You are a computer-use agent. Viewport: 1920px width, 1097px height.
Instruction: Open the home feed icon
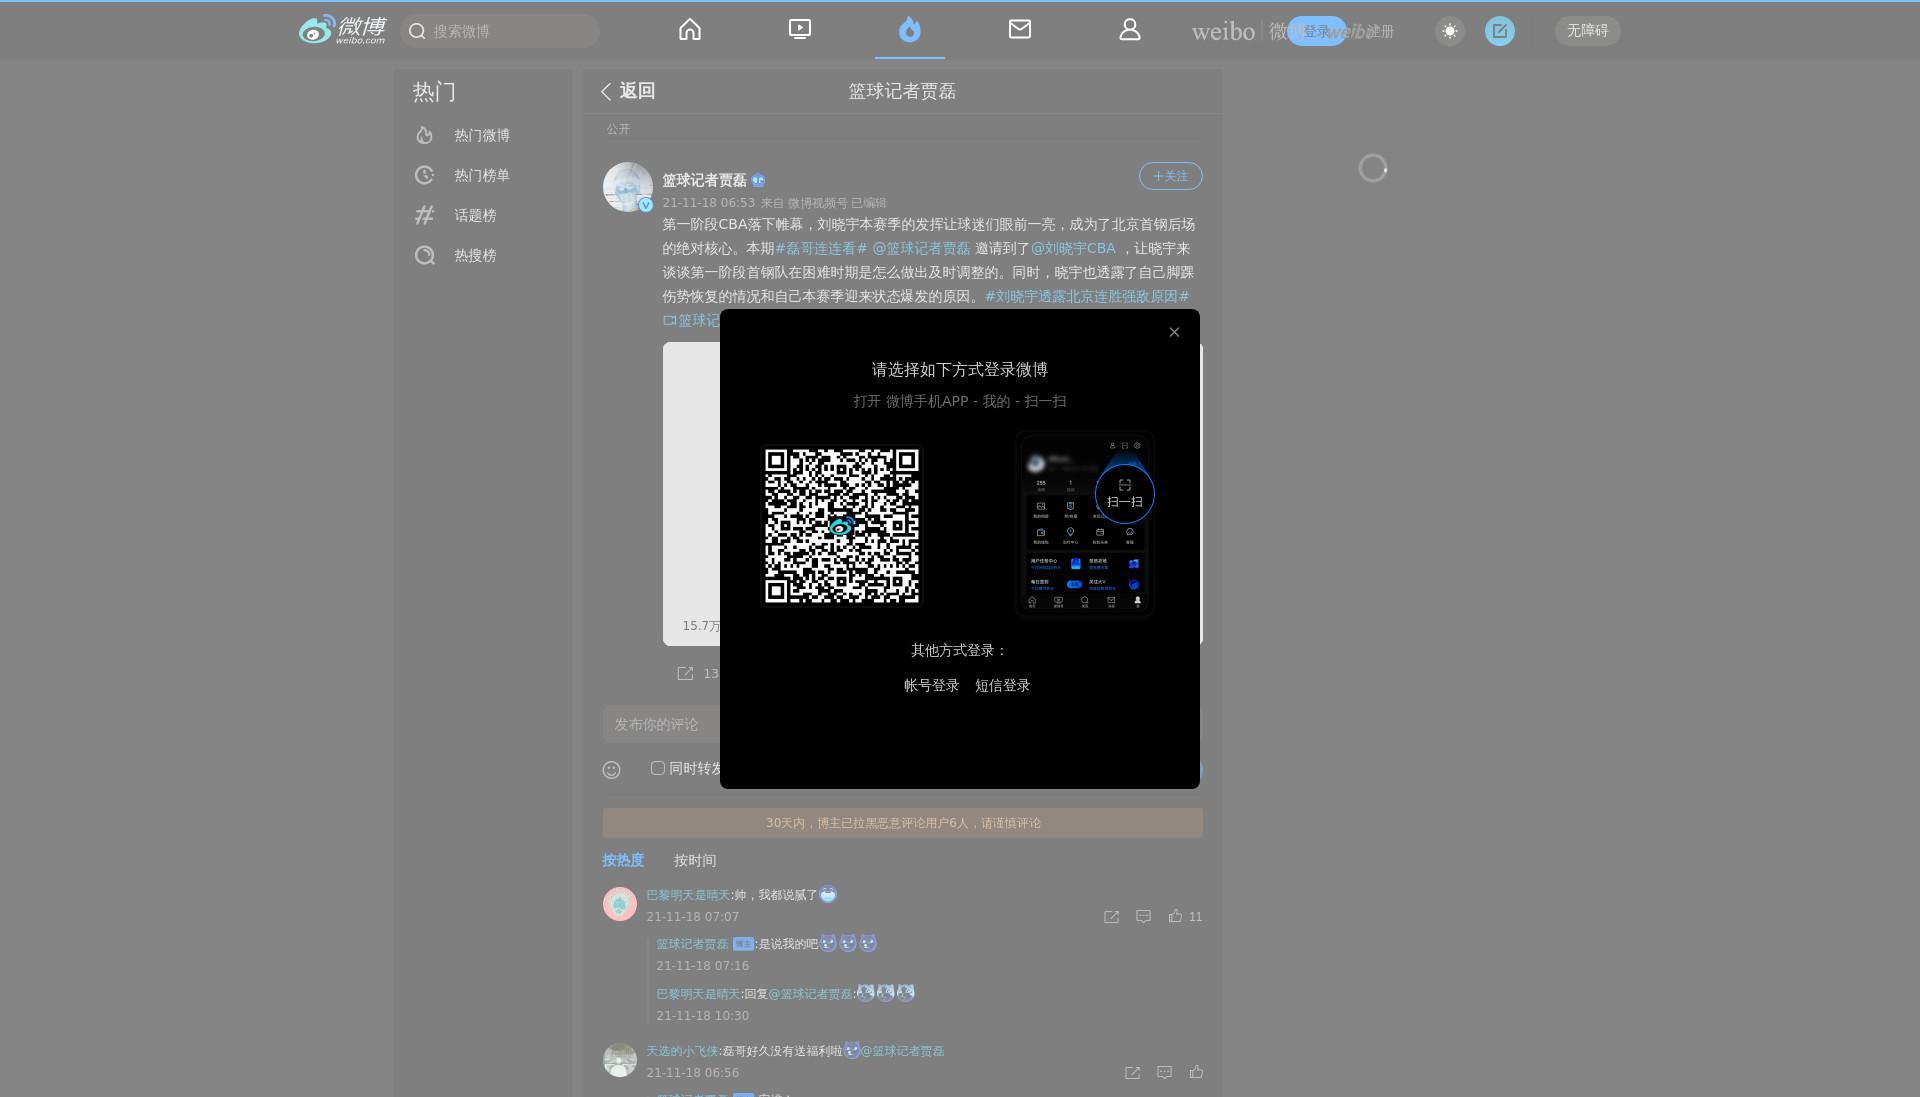point(690,30)
